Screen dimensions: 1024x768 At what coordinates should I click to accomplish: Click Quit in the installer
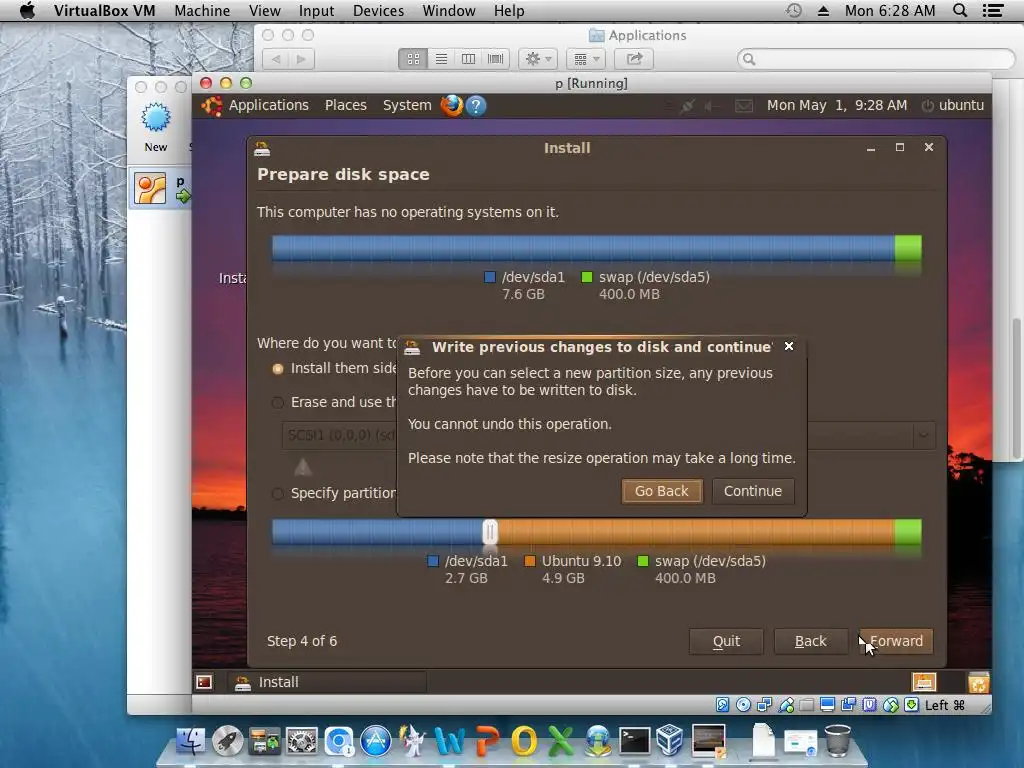726,641
